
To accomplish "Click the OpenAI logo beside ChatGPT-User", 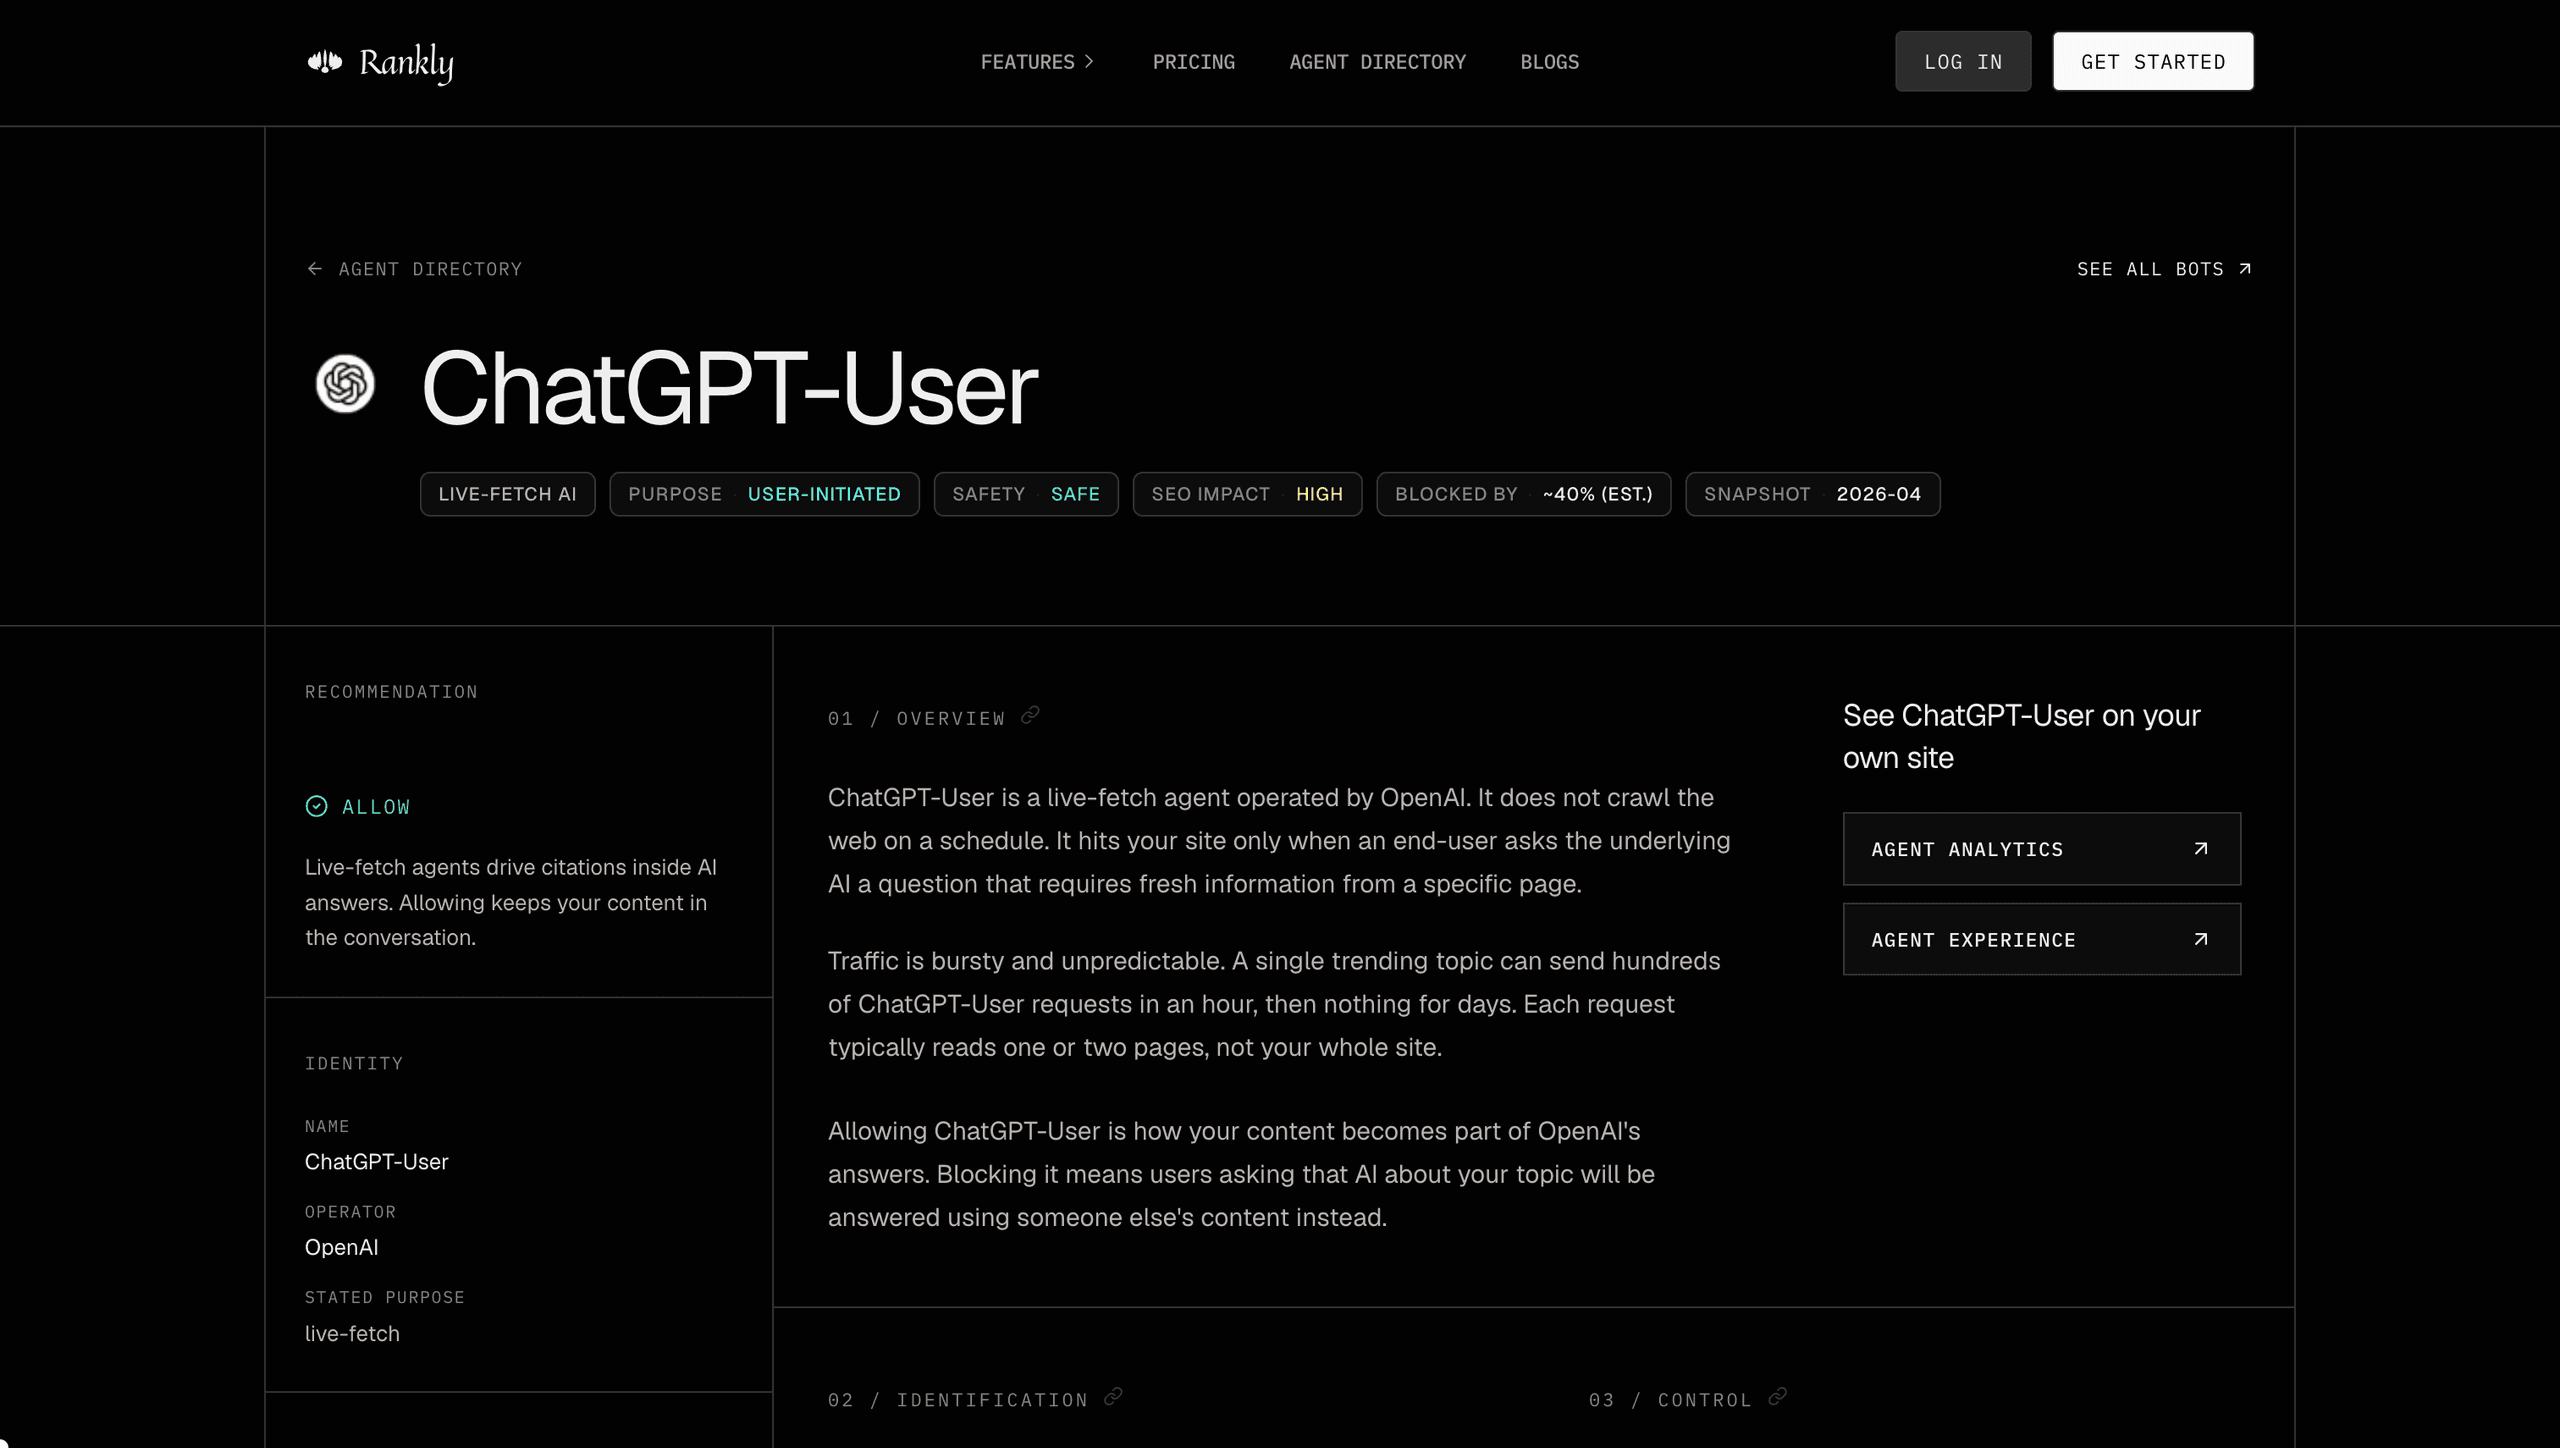I will (345, 384).
